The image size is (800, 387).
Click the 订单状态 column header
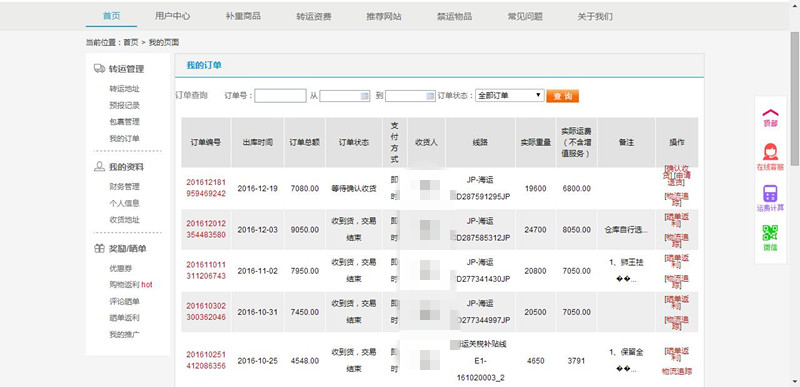[x=354, y=143]
